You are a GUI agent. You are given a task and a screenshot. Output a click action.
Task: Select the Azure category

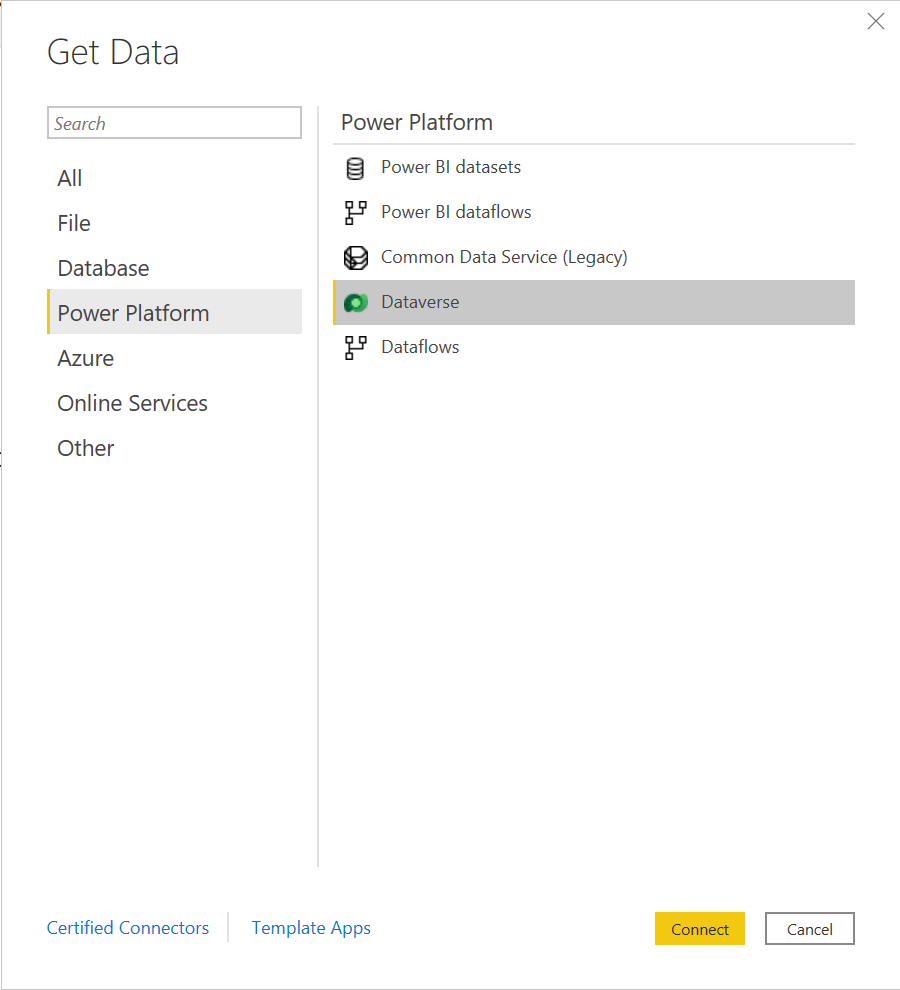point(85,358)
